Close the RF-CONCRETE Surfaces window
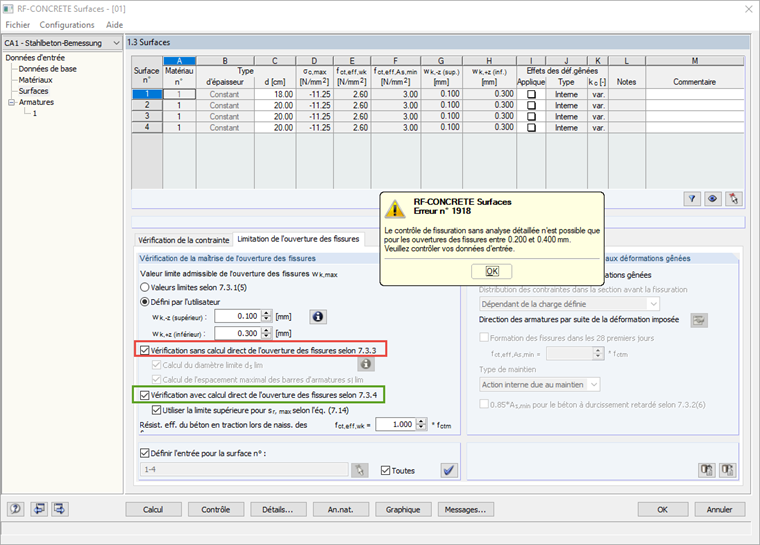Viewport: 760px width, 545px height. click(x=749, y=9)
